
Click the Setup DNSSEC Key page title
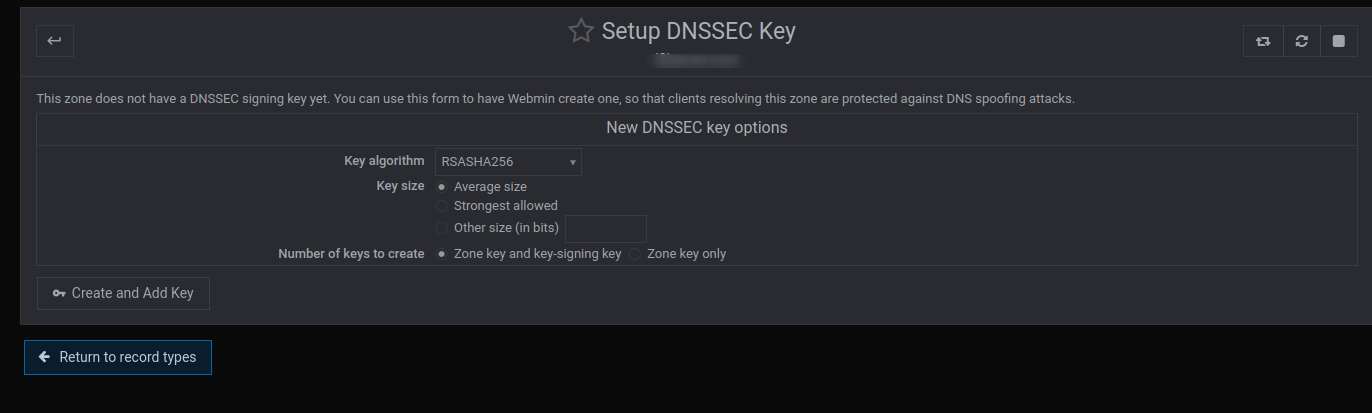point(699,31)
